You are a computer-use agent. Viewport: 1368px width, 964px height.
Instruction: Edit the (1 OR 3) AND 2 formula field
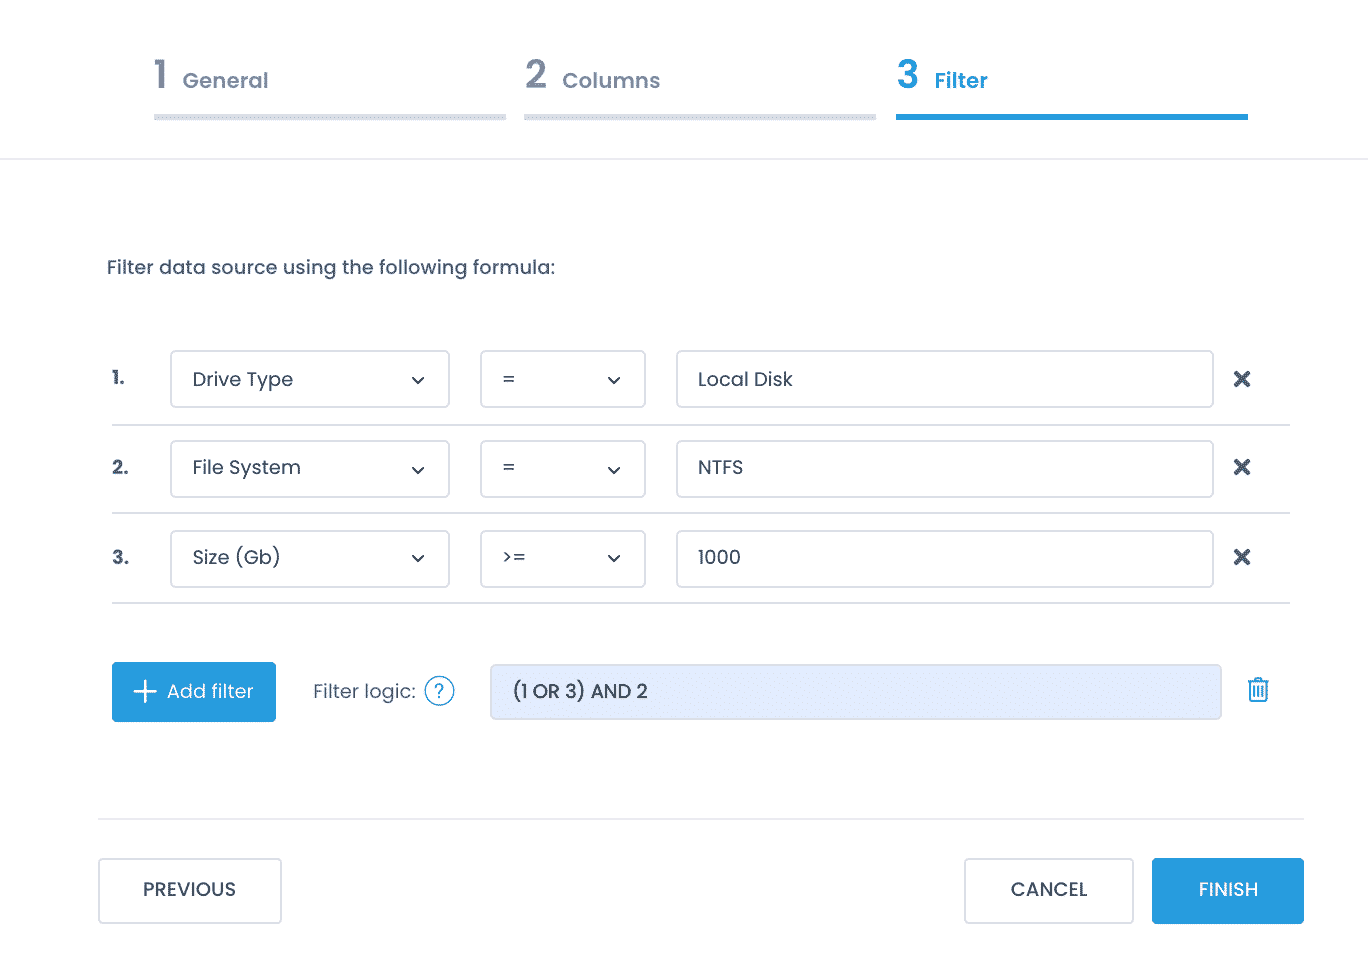(855, 691)
